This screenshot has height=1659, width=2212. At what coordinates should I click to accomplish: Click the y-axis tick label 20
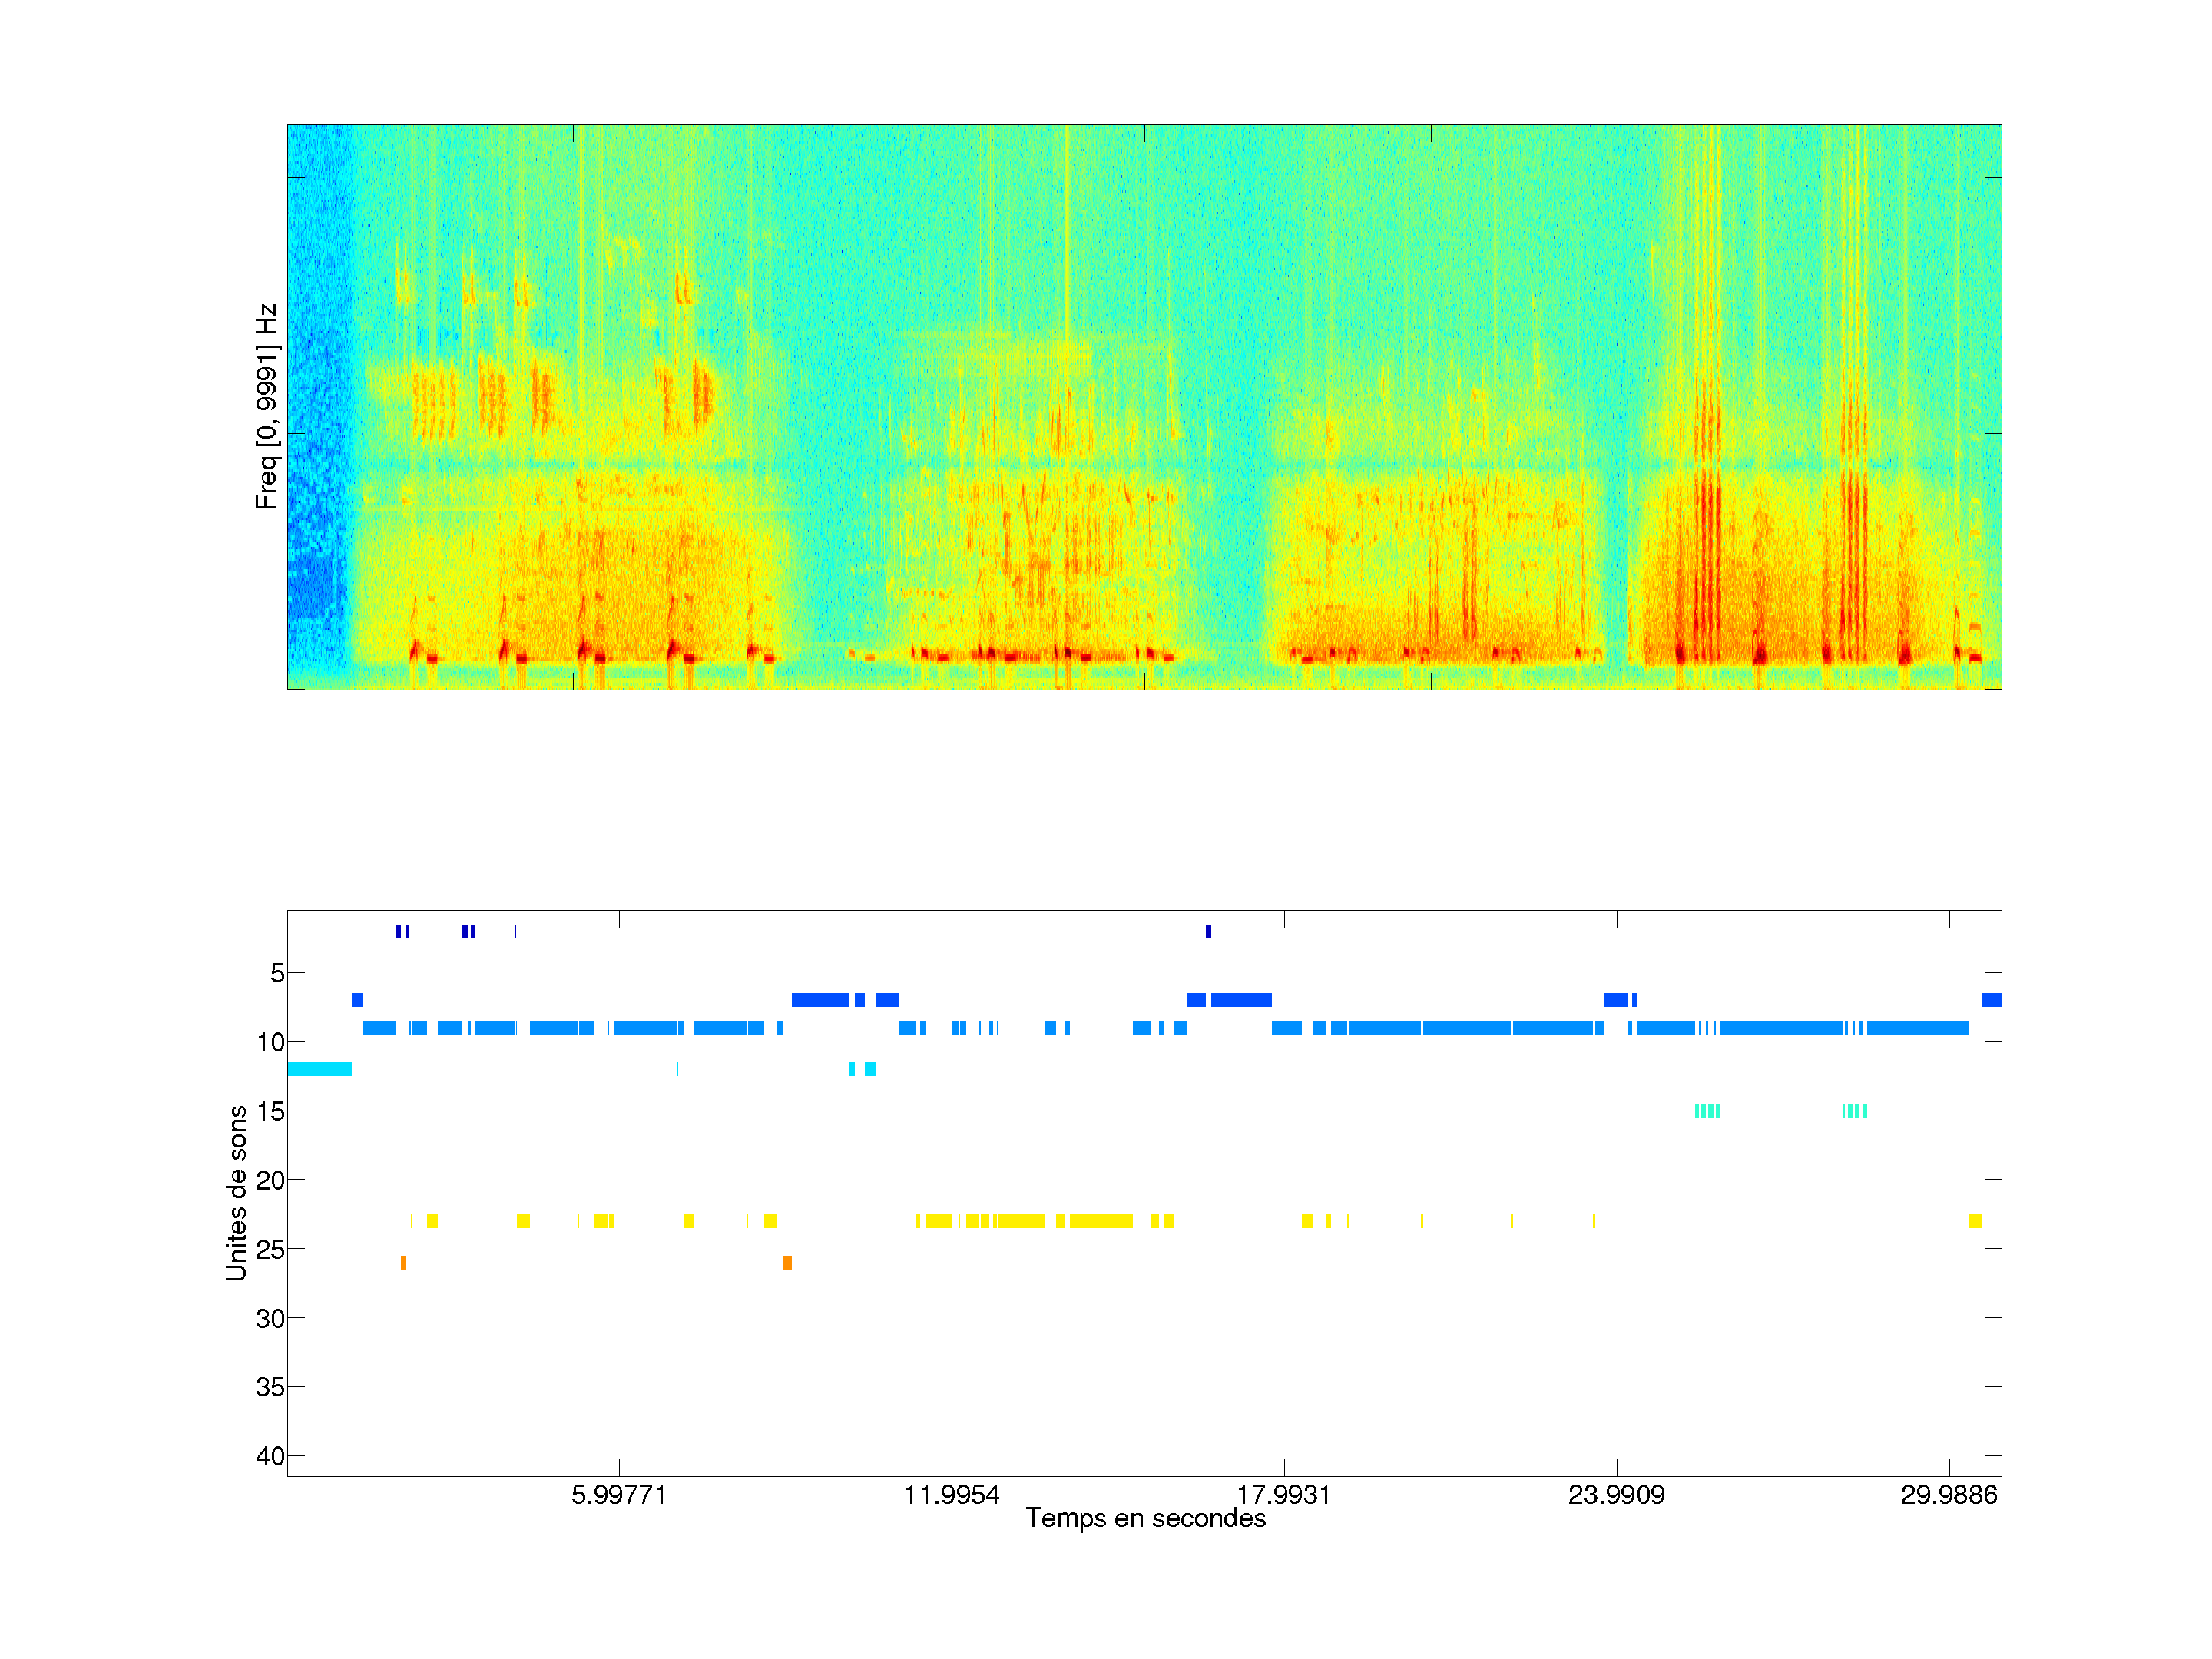270,1180
